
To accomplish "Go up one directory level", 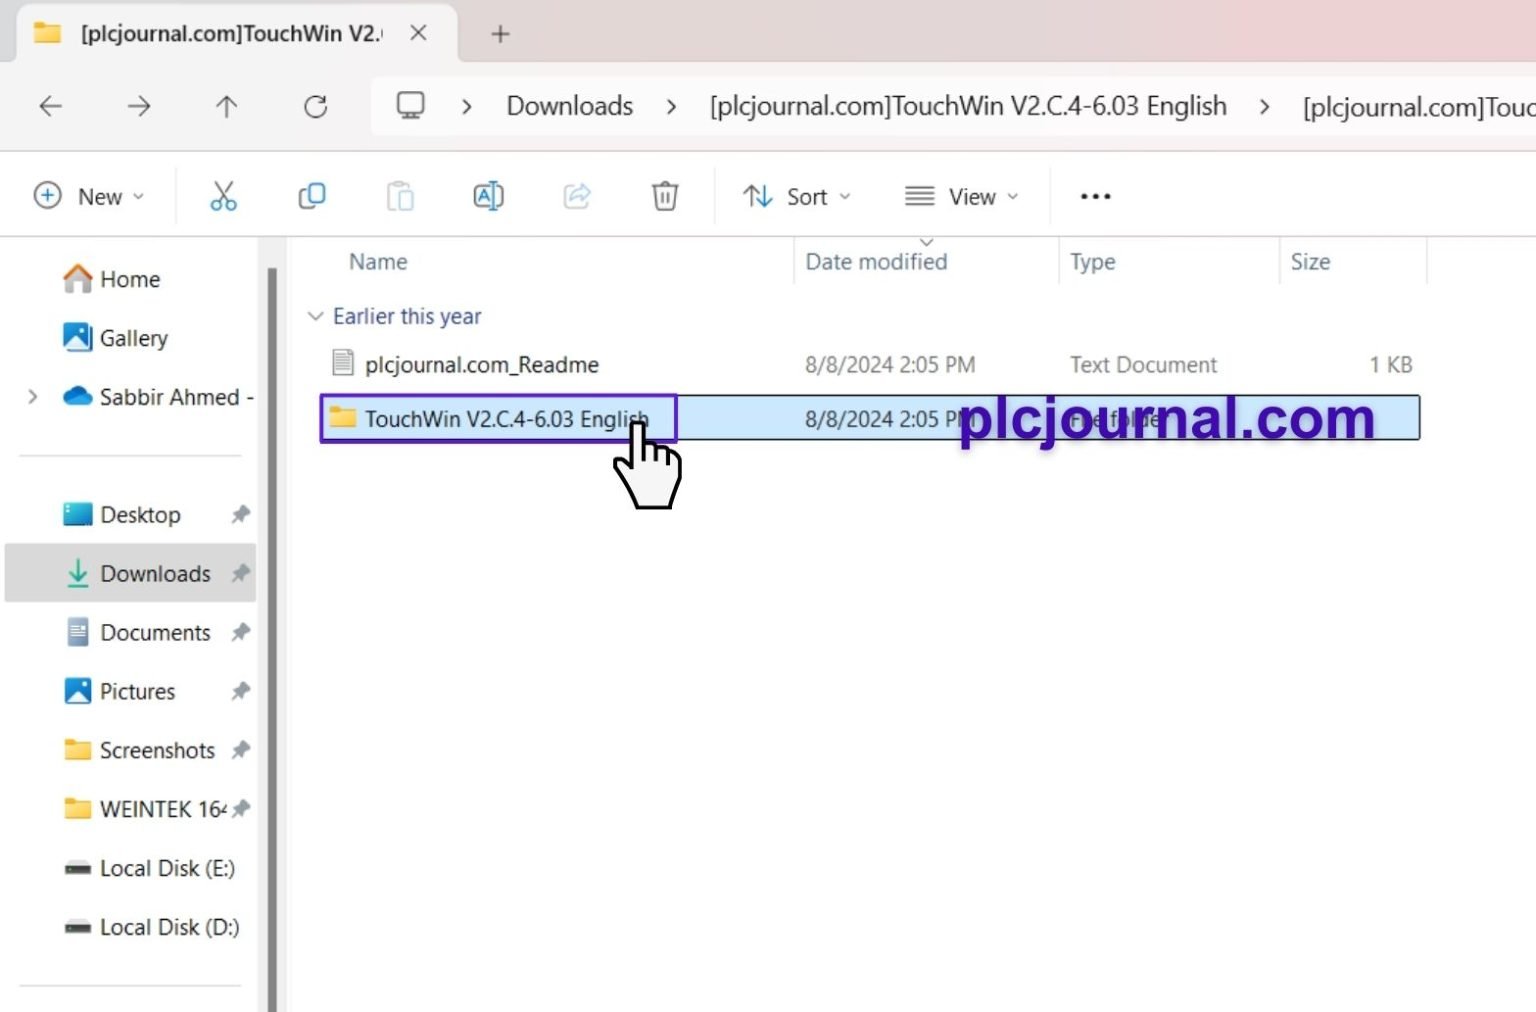I will click(x=227, y=106).
